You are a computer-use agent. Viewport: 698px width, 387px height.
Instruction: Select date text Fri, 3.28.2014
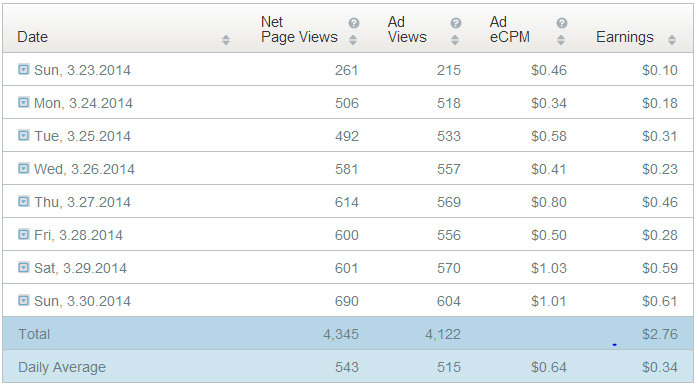pos(78,235)
